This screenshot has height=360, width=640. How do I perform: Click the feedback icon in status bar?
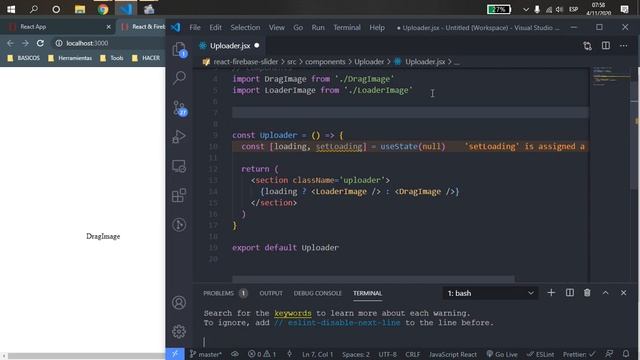point(609,354)
